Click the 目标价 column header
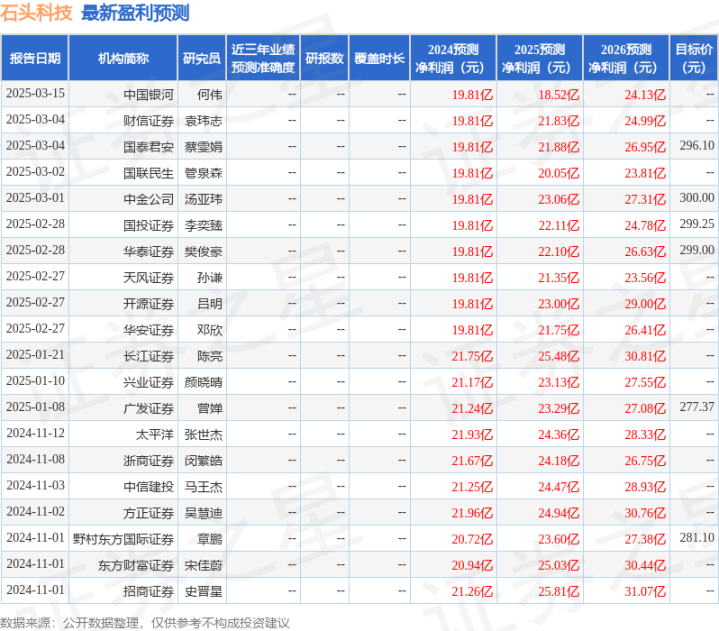 (694, 58)
